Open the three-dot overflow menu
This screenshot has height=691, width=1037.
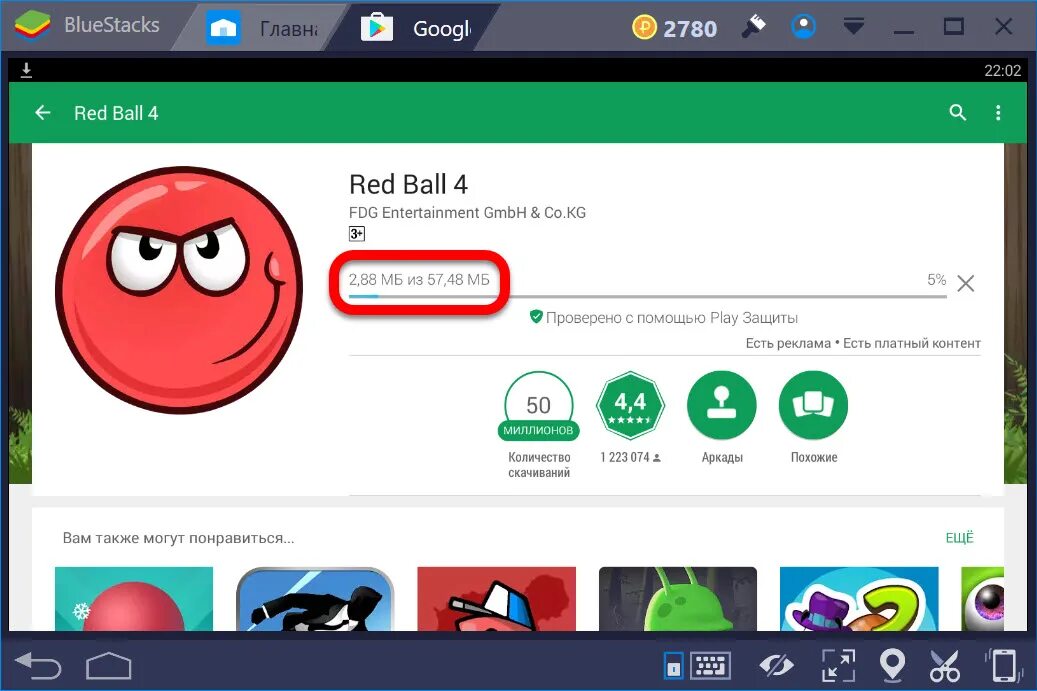[998, 113]
